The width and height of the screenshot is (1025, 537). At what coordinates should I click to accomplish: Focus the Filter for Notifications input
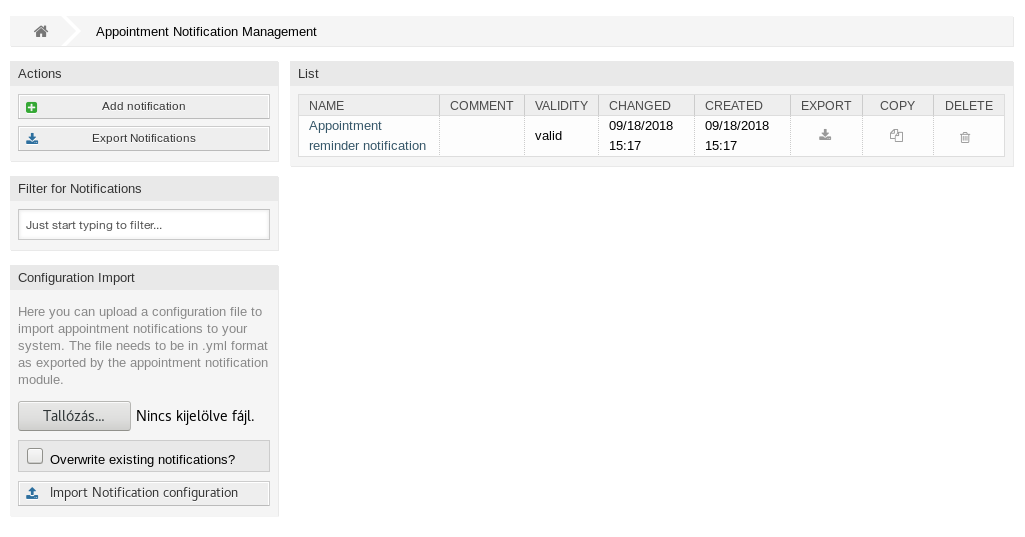pyautogui.click(x=144, y=224)
